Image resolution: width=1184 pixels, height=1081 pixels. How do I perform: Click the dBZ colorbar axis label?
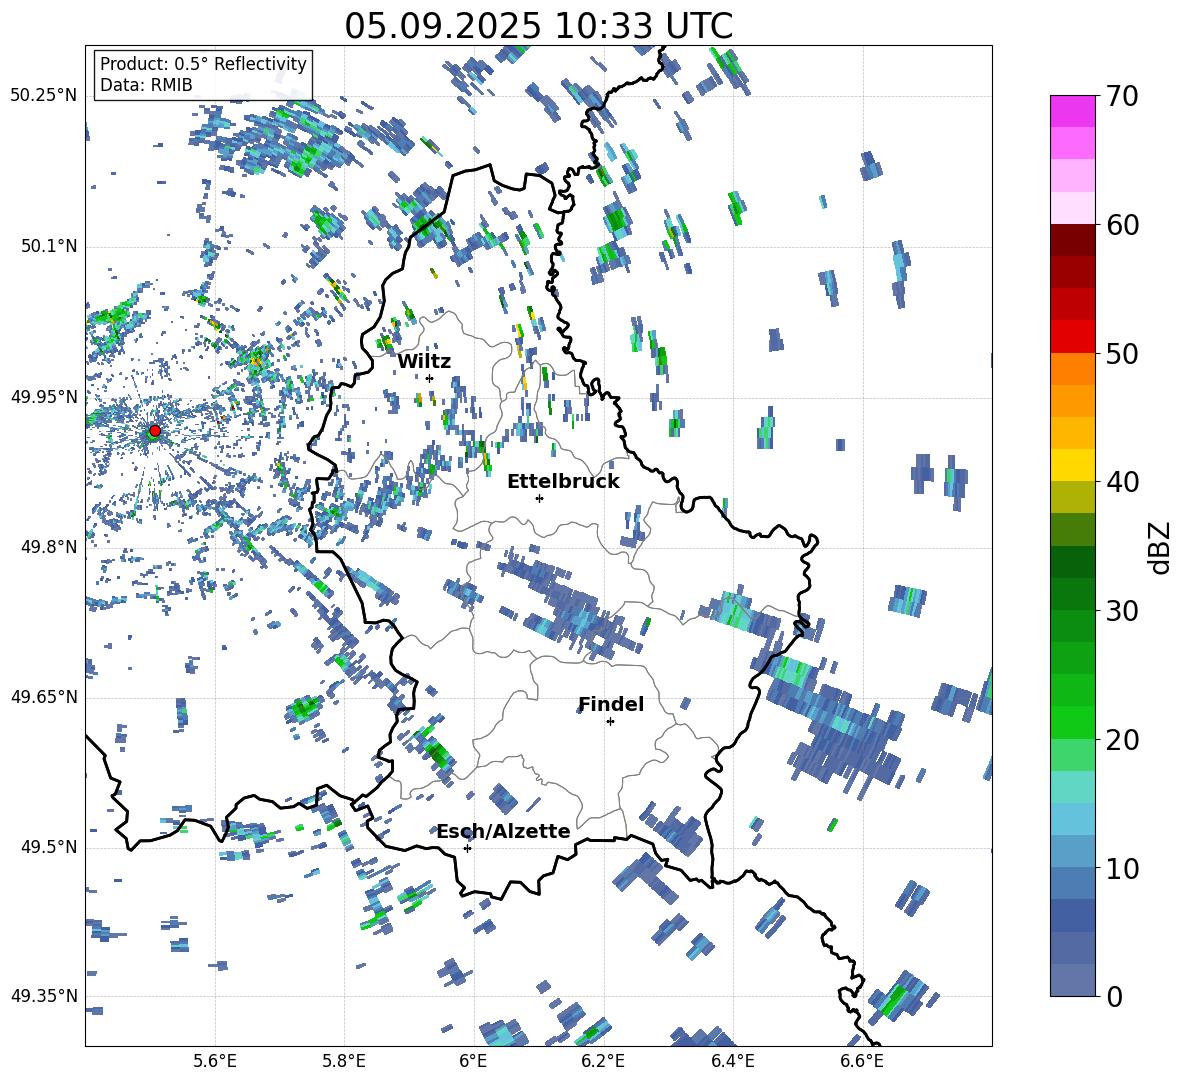[x=1161, y=547]
